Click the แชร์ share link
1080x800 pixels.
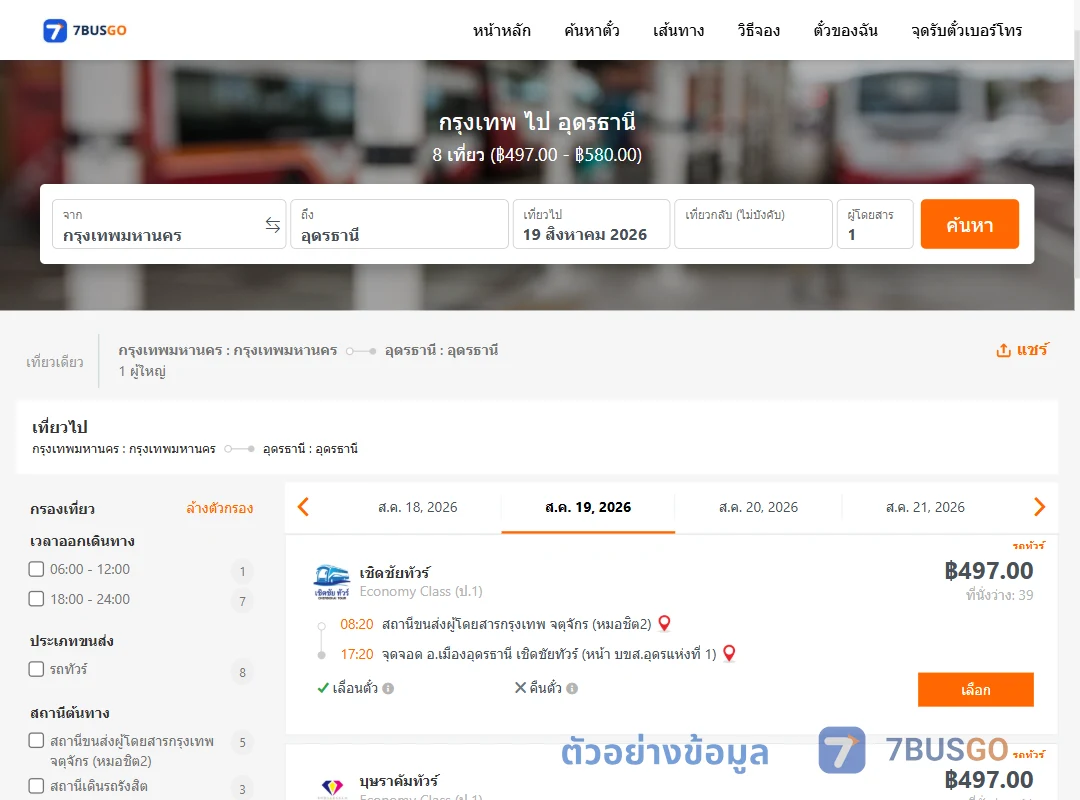(x=1032, y=350)
